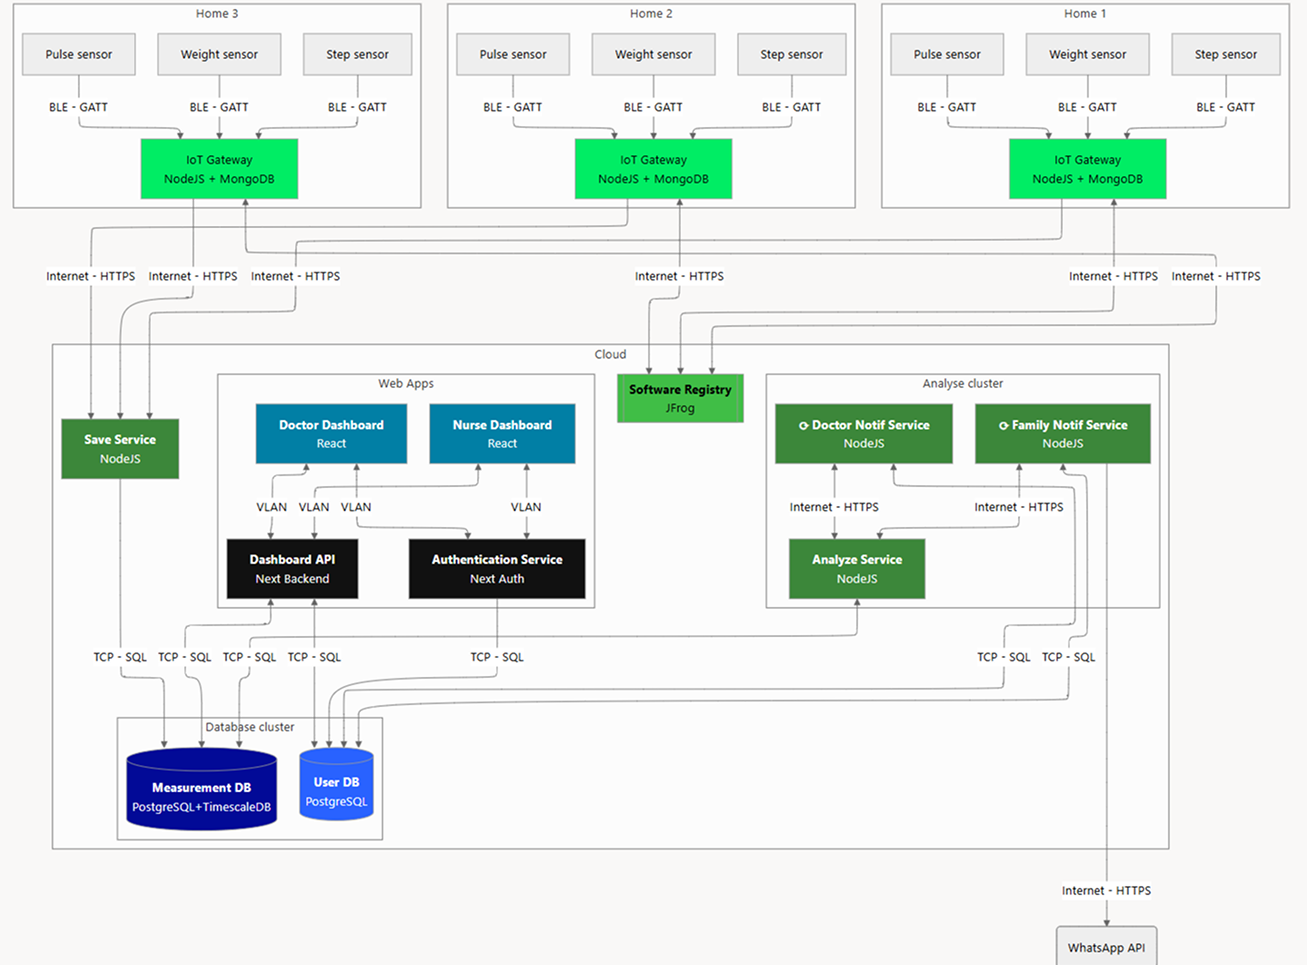Select the Web Apps group title
The width and height of the screenshot is (1307, 965).
tap(406, 383)
